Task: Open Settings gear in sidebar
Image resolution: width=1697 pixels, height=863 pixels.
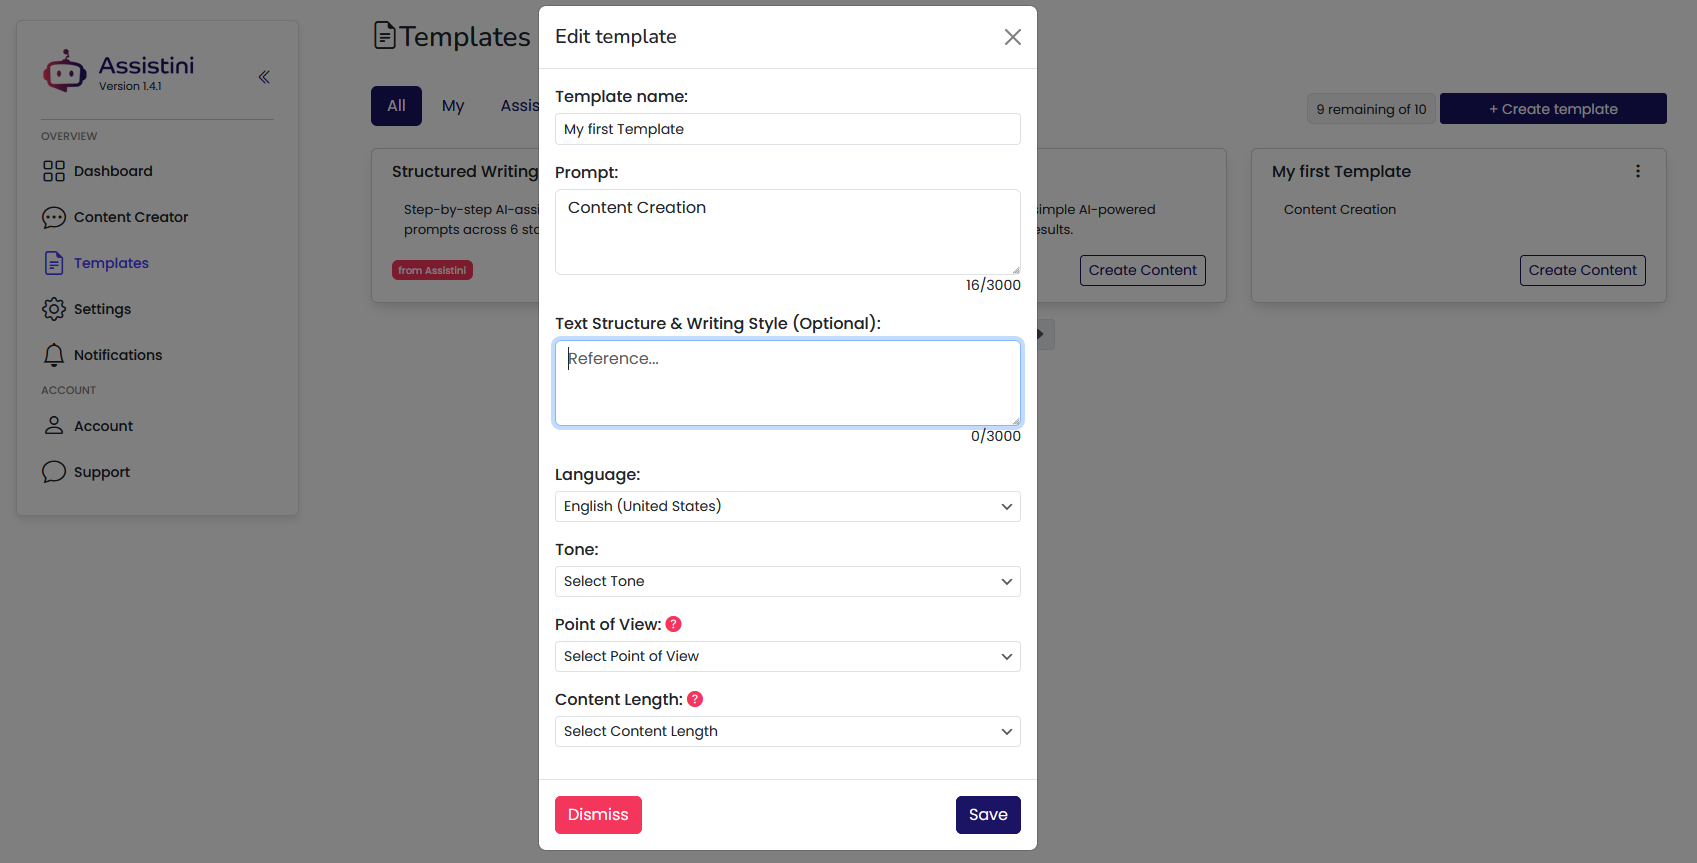Action: (54, 309)
